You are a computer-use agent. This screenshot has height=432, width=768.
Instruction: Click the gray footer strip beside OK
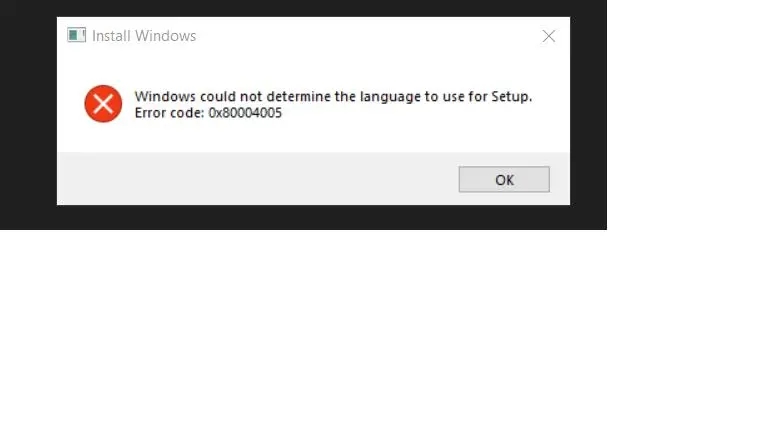pyautogui.click(x=255, y=179)
